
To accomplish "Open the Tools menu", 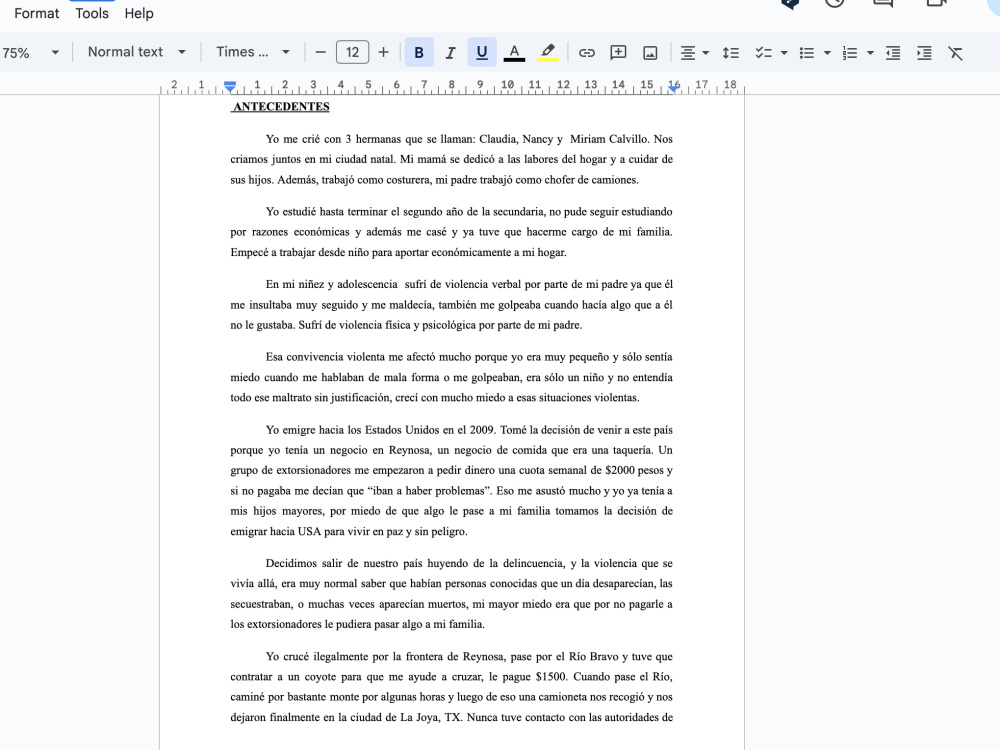I will pos(92,13).
